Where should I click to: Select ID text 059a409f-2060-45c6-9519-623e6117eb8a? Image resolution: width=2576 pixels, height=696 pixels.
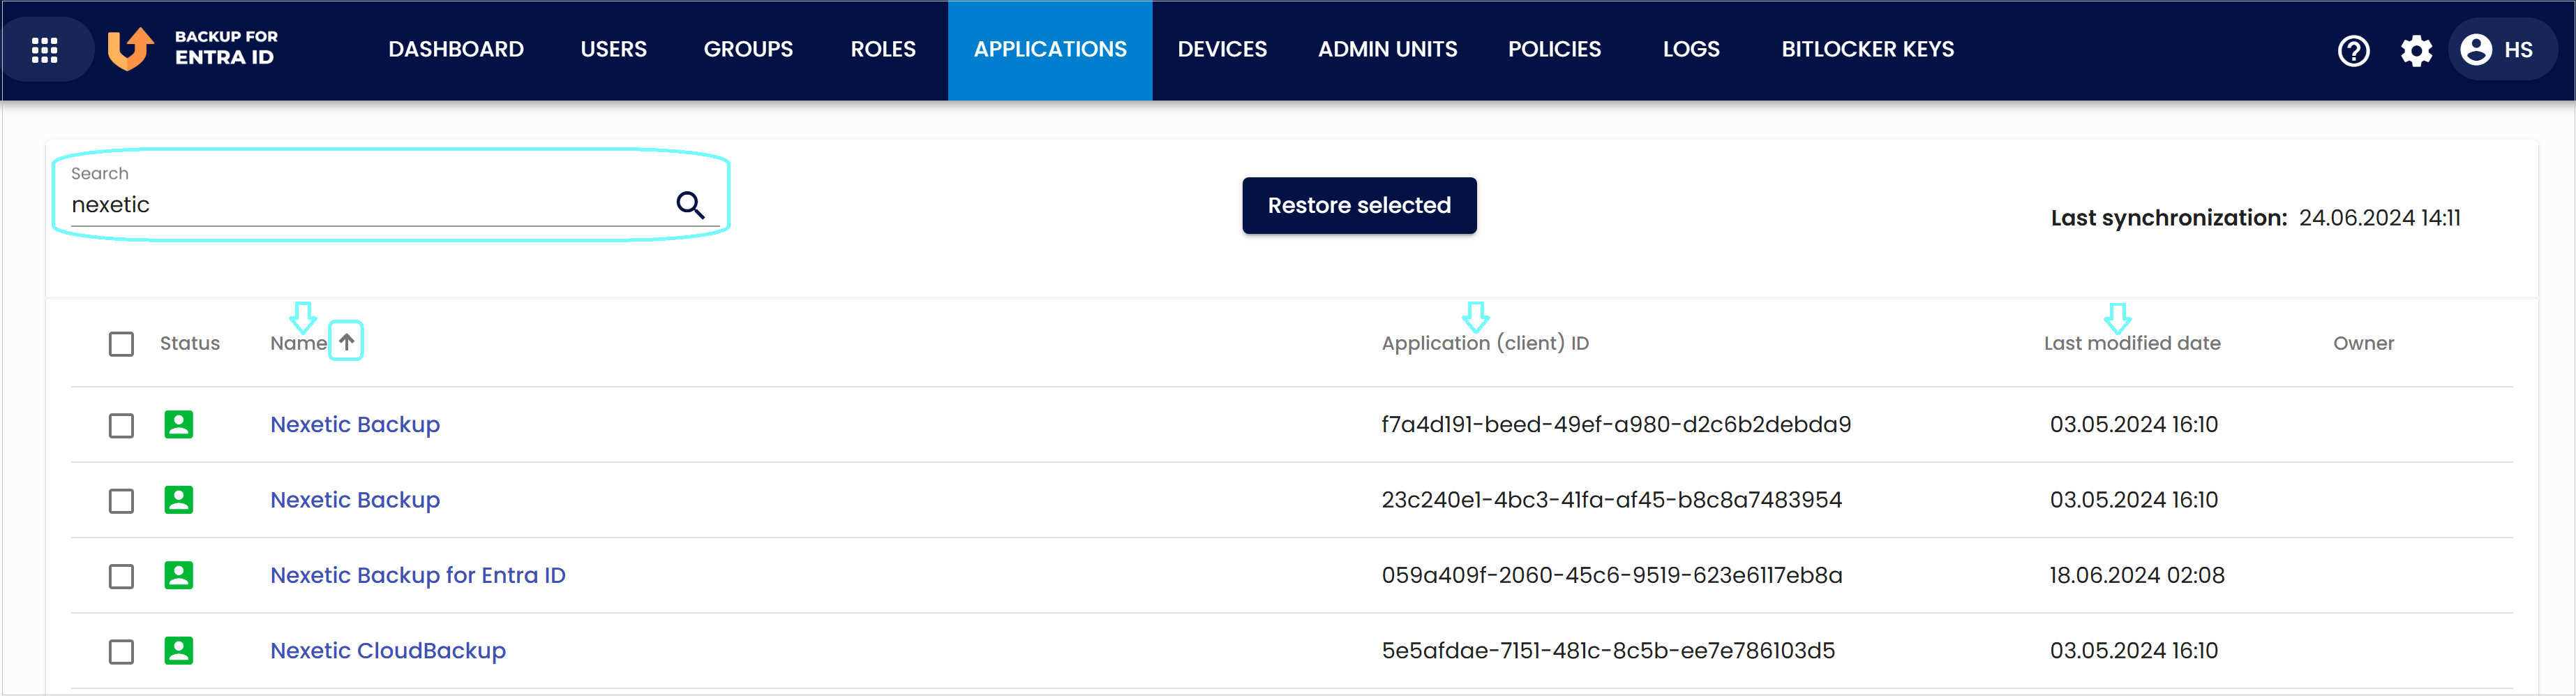click(x=1611, y=575)
